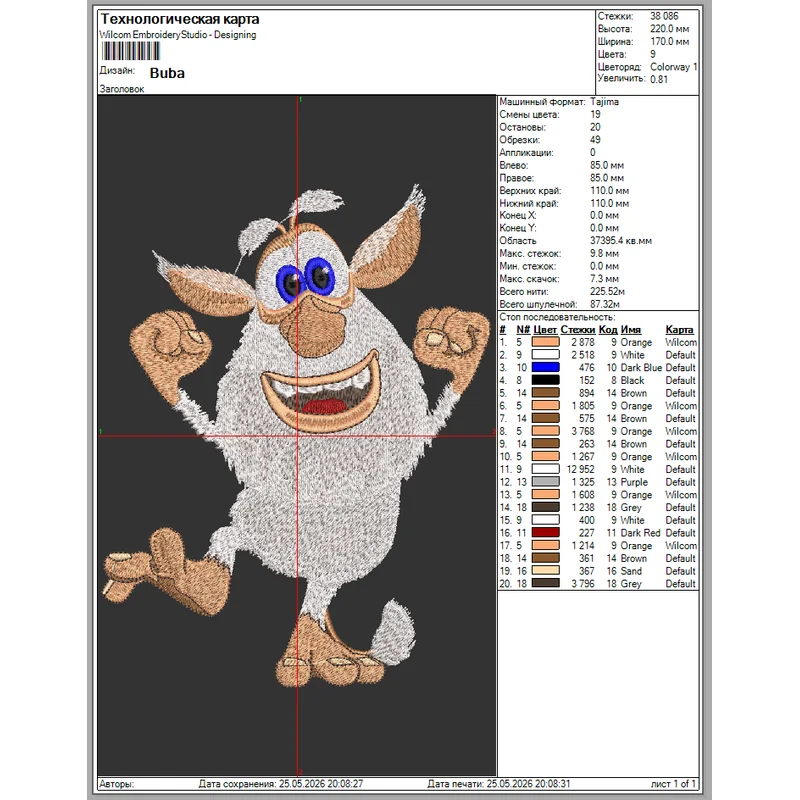
Task: Click the "Dark Blue" color name
Action: pos(641,367)
